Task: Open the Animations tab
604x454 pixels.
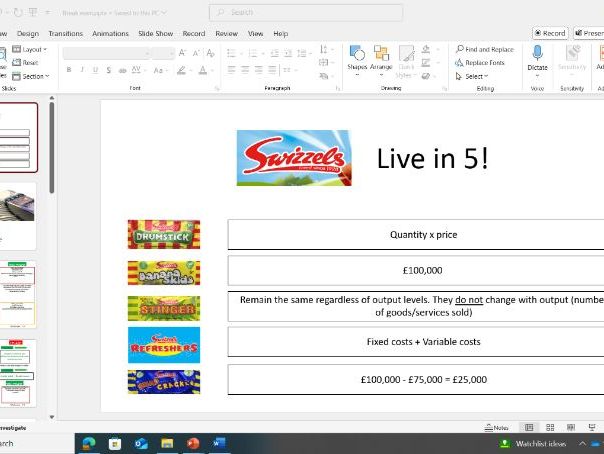Action: tap(110, 34)
